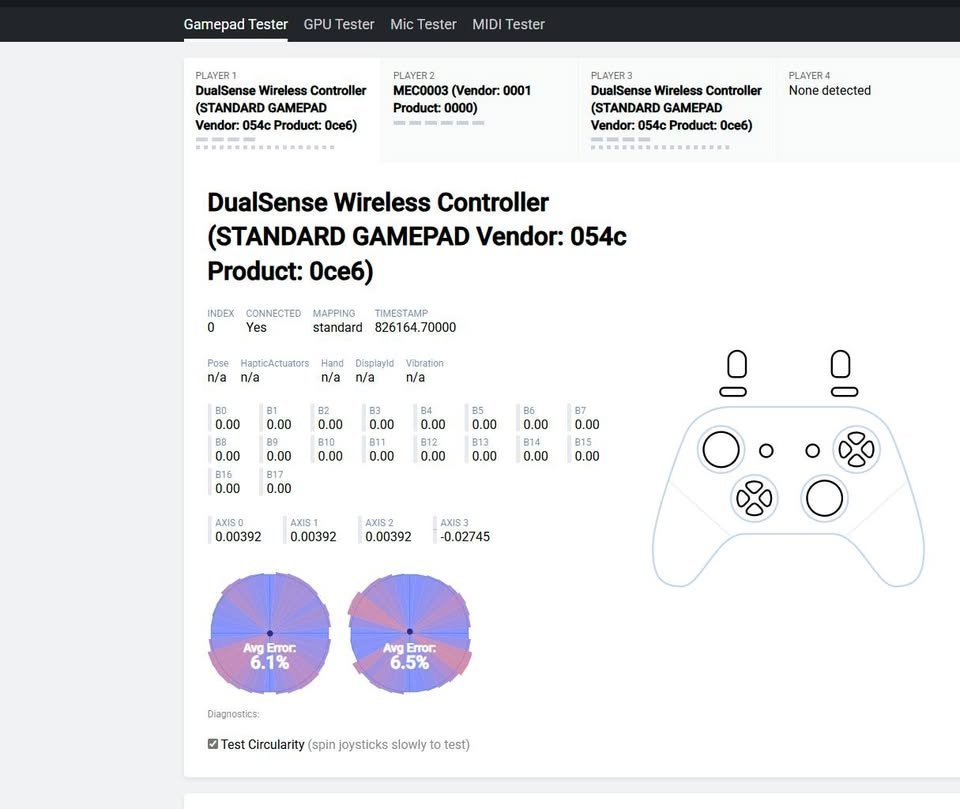Click the AXIS 3 value -0.02745
This screenshot has height=809, width=960.
(x=465, y=536)
